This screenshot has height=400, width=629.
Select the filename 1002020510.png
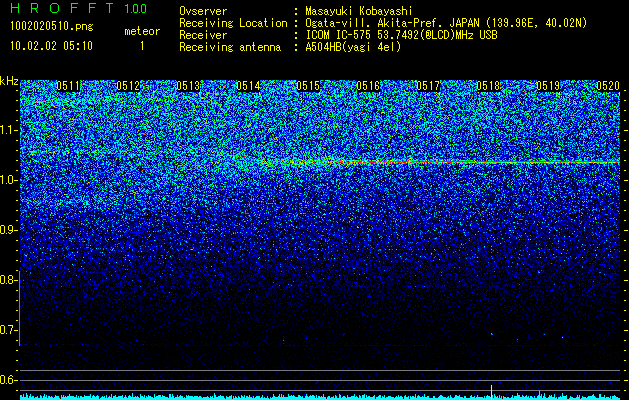pyautogui.click(x=52, y=27)
